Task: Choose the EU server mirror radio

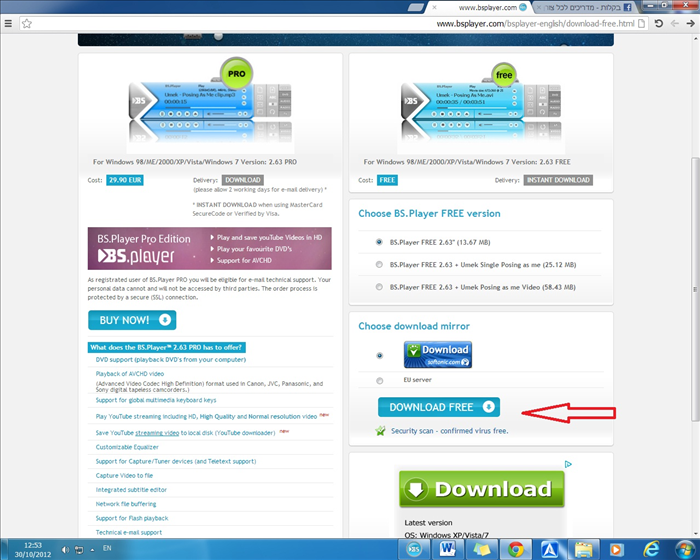Action: coord(379,380)
